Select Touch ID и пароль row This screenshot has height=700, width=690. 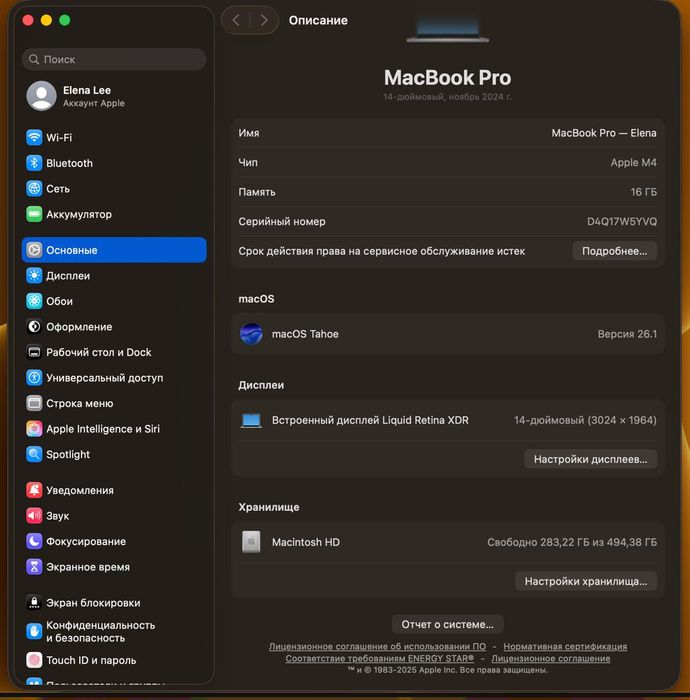coord(114,660)
